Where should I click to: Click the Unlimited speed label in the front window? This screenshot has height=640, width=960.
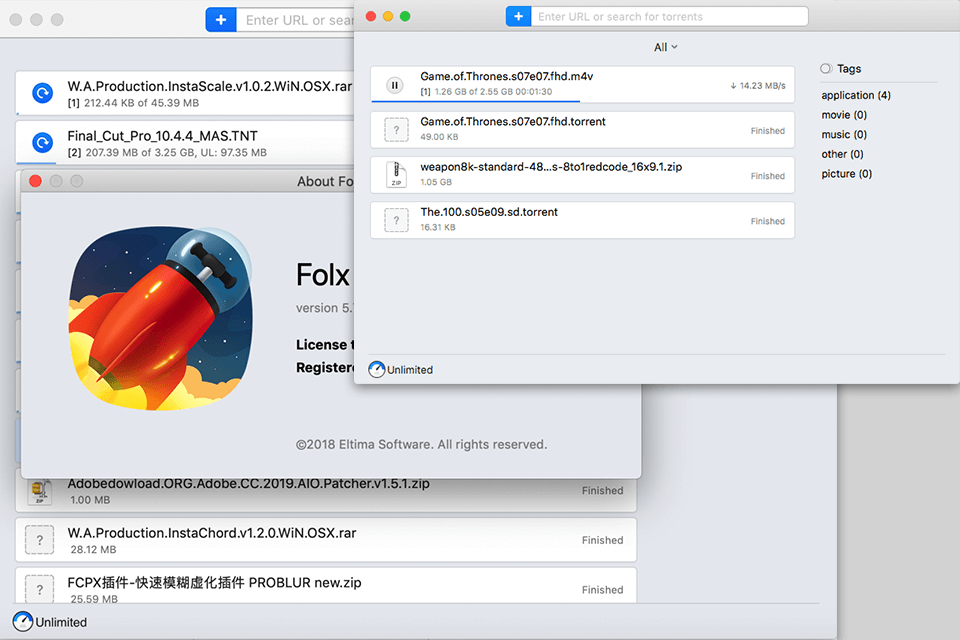coord(410,370)
